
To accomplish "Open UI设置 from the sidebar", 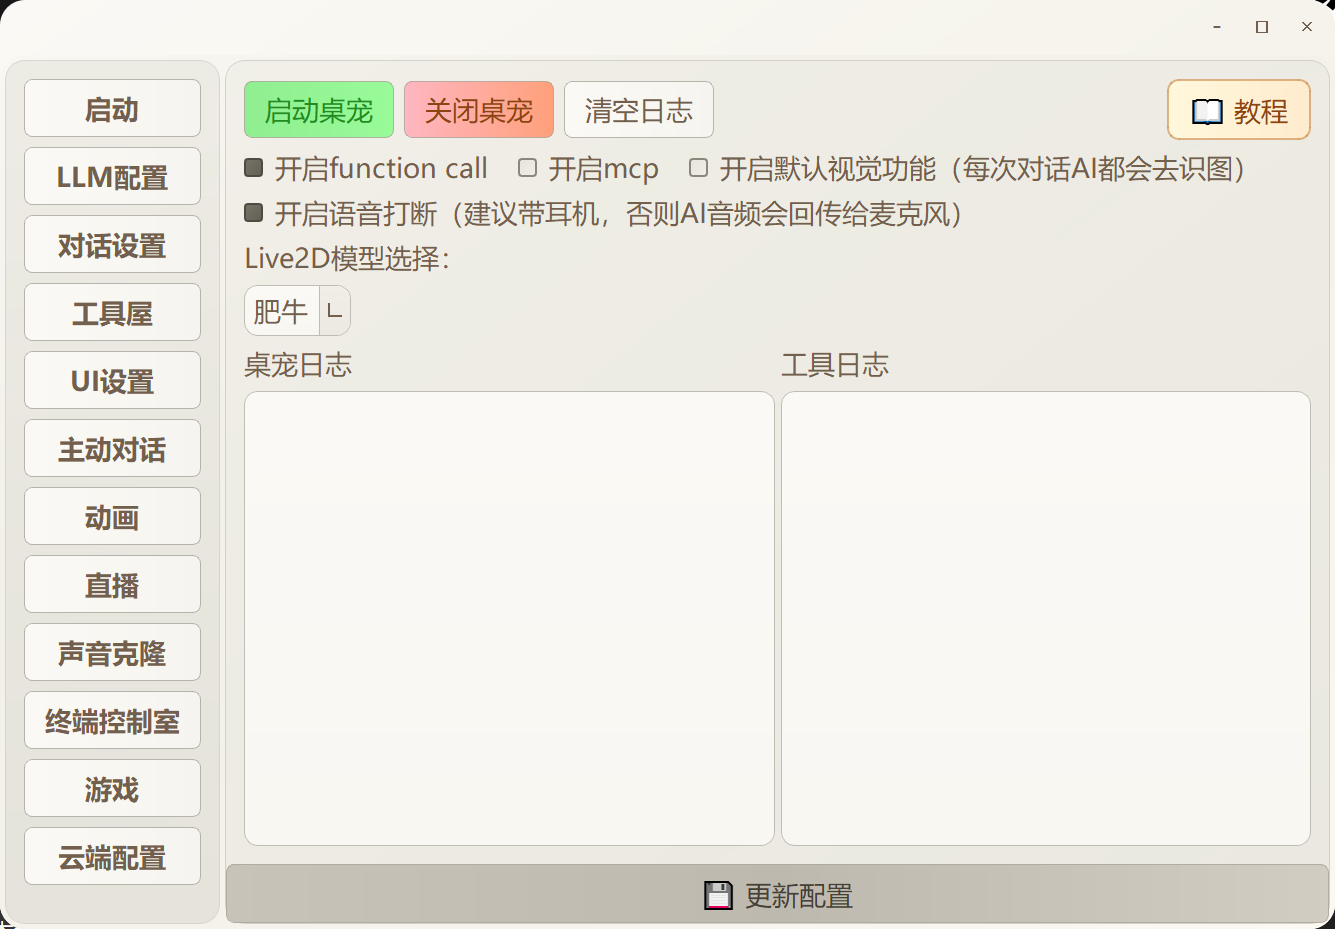I will click(x=112, y=380).
